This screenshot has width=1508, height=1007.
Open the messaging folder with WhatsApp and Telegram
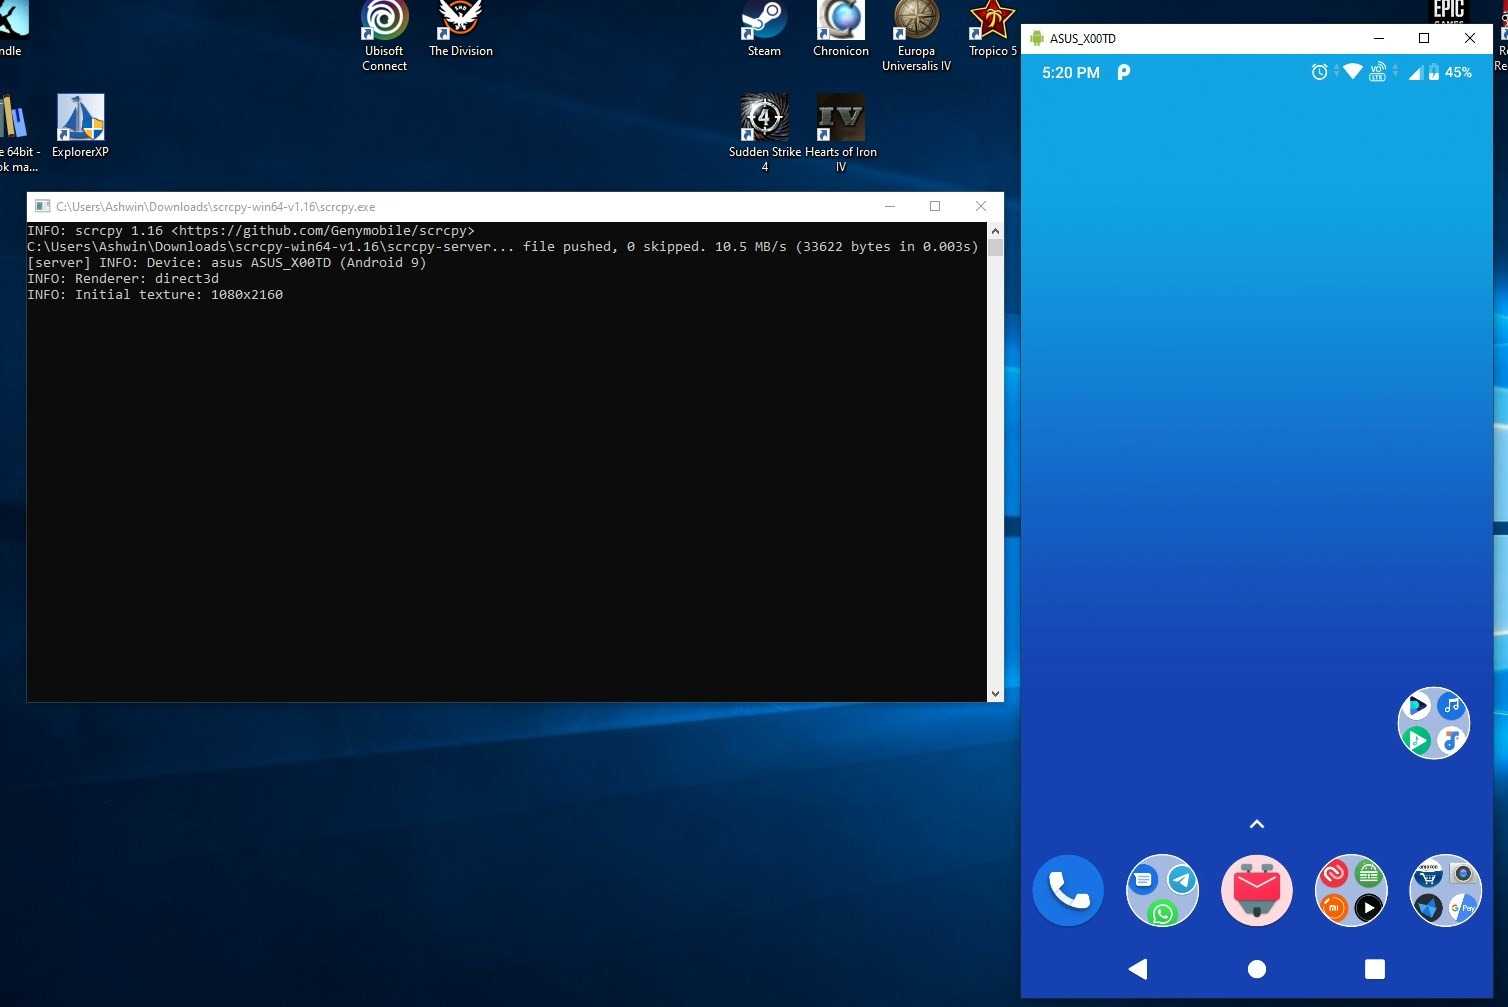(x=1162, y=890)
